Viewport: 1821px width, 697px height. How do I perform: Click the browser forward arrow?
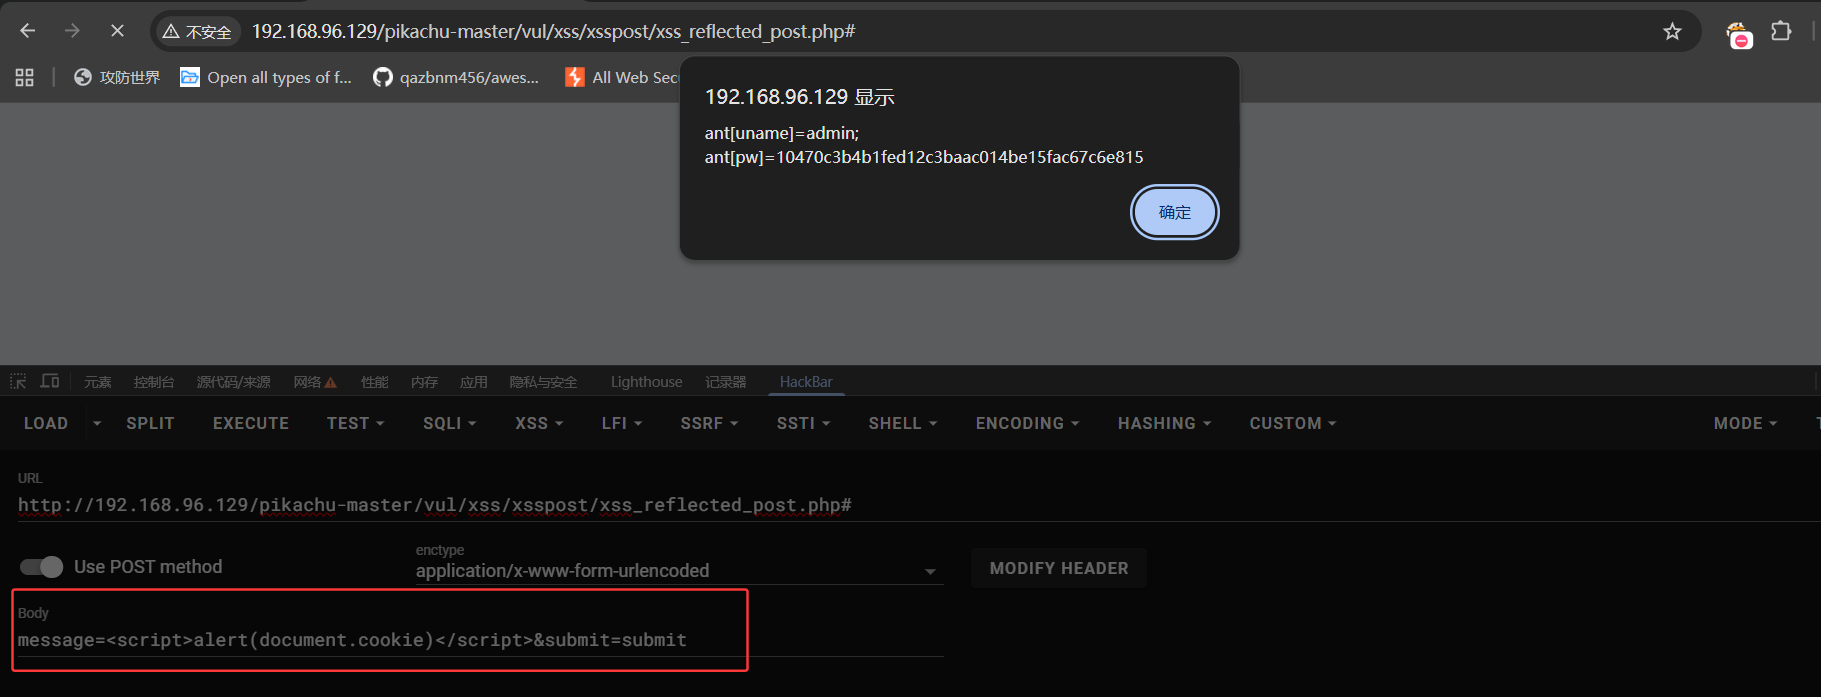pyautogui.click(x=72, y=31)
